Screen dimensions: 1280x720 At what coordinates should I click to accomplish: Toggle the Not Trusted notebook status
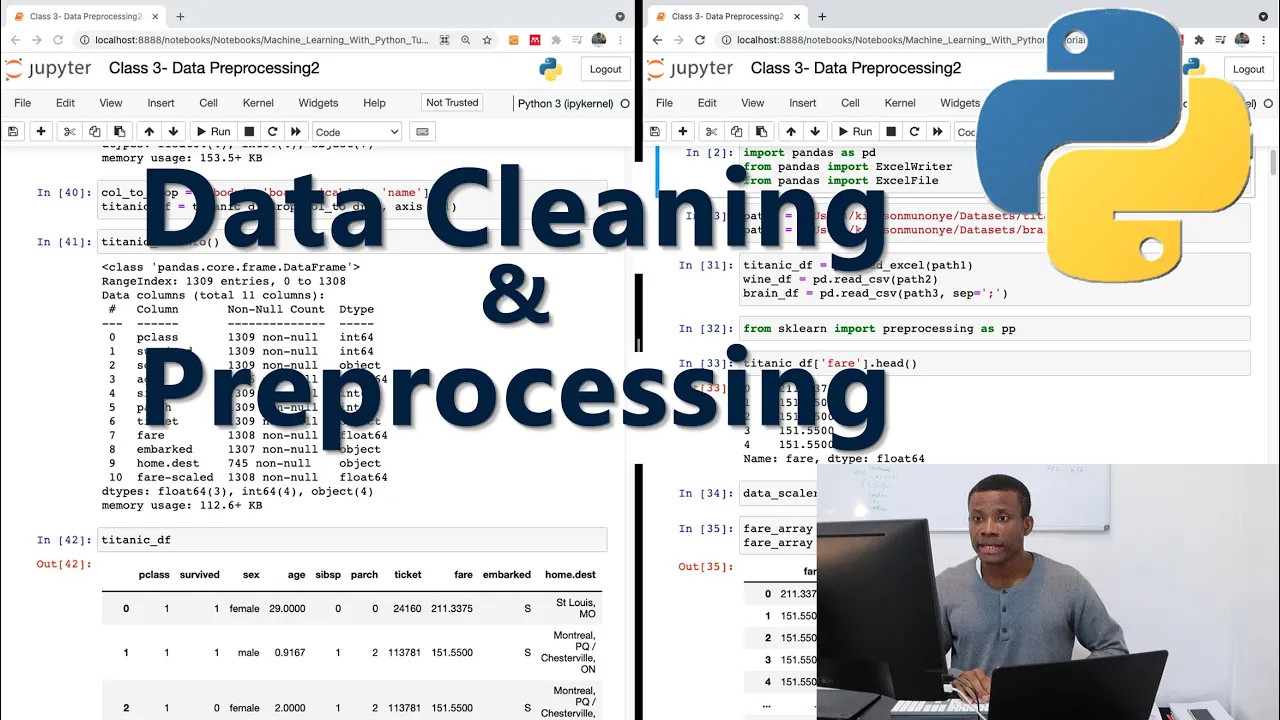coord(452,102)
